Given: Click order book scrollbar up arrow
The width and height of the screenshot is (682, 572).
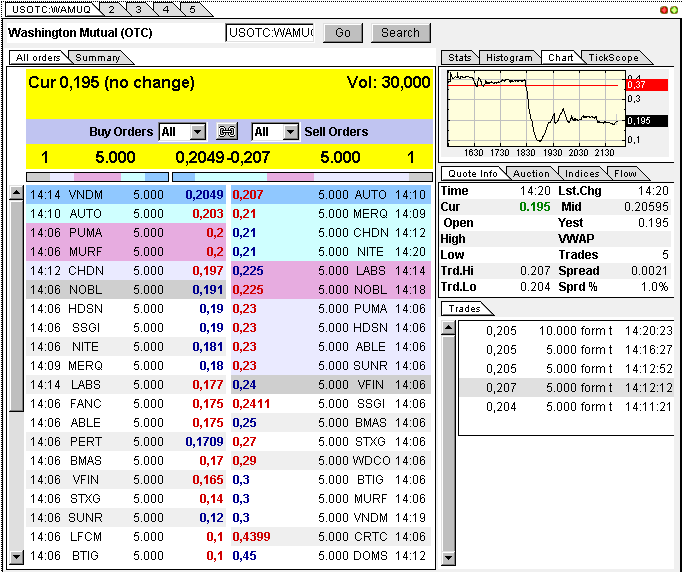Looking at the screenshot, I should 17,192.
